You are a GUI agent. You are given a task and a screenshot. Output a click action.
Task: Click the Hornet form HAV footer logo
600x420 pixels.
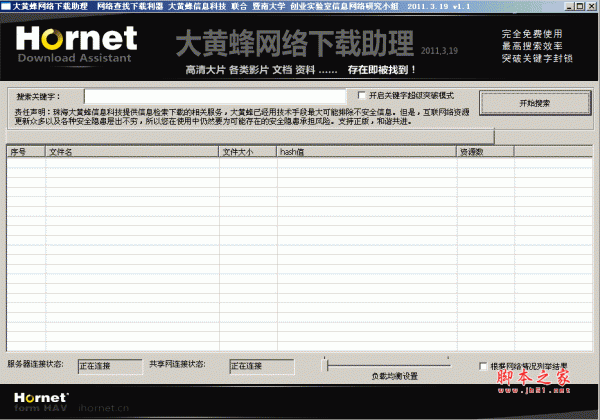[41, 402]
